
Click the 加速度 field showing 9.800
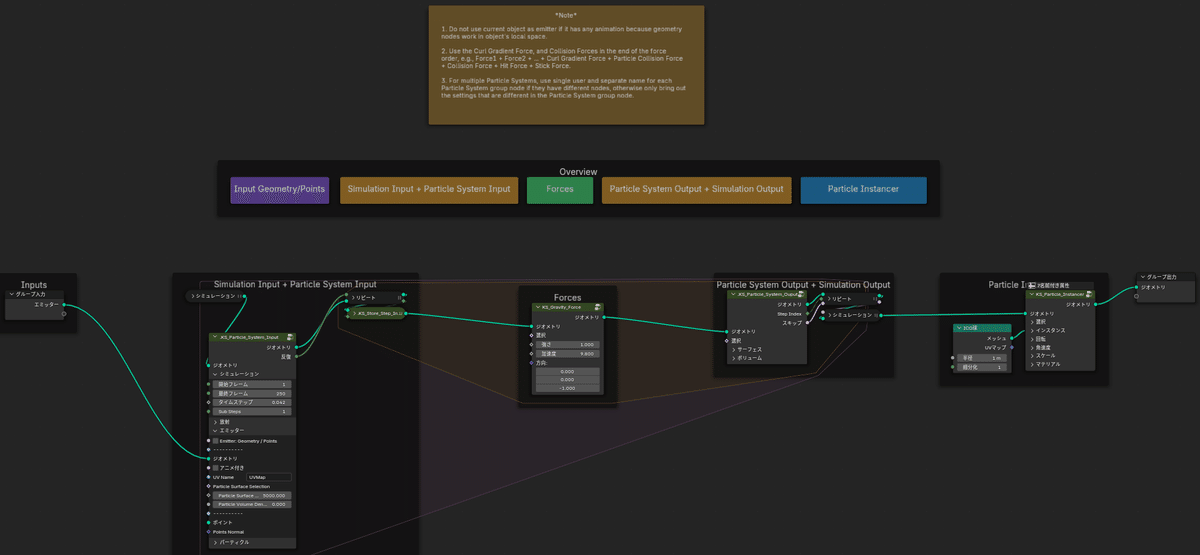point(567,353)
